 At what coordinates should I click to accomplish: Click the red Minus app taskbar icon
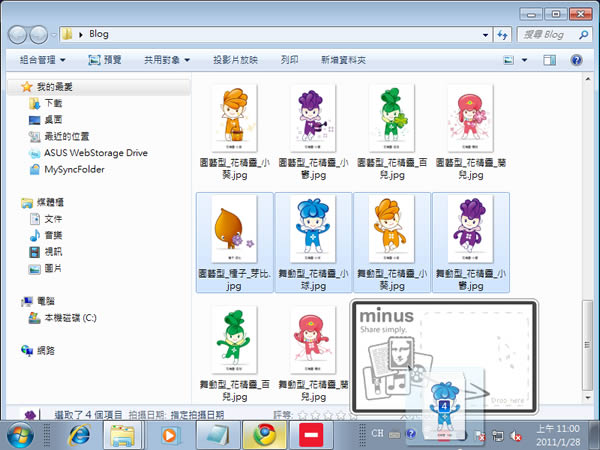tap(311, 435)
